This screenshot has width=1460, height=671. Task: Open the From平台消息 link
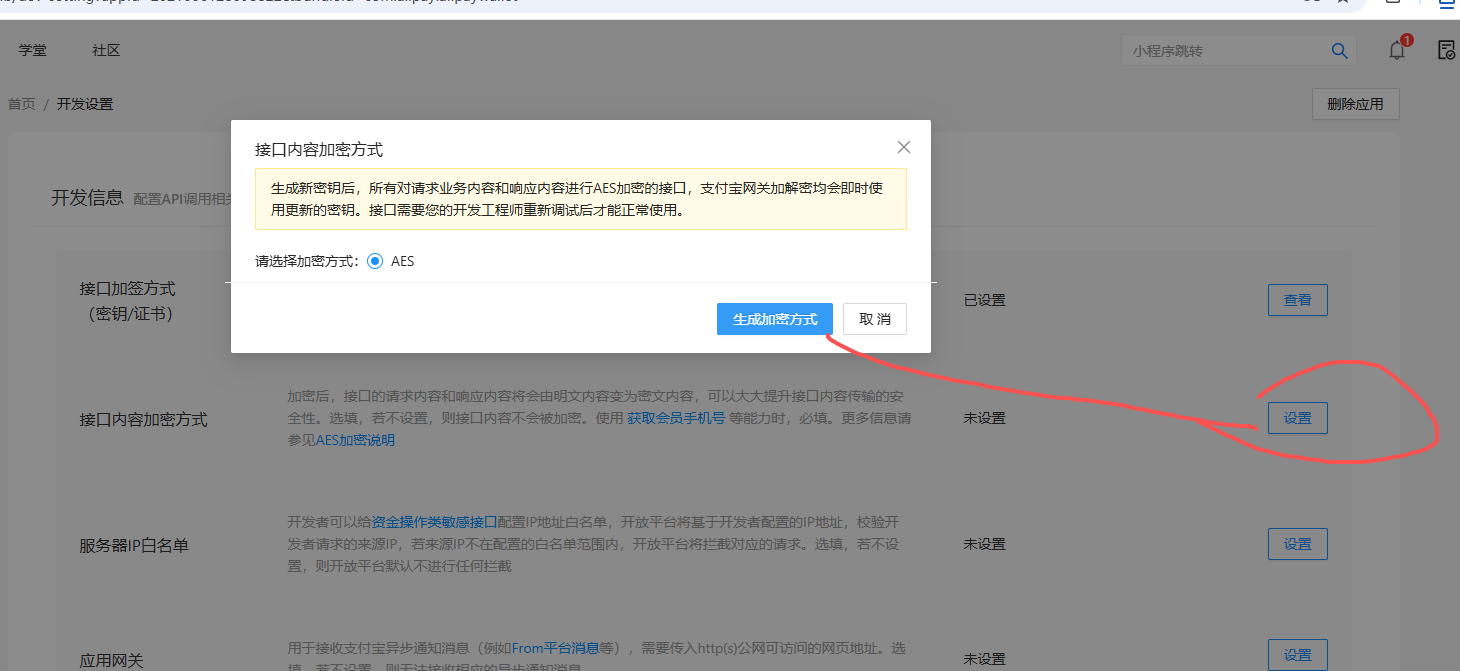[555, 648]
